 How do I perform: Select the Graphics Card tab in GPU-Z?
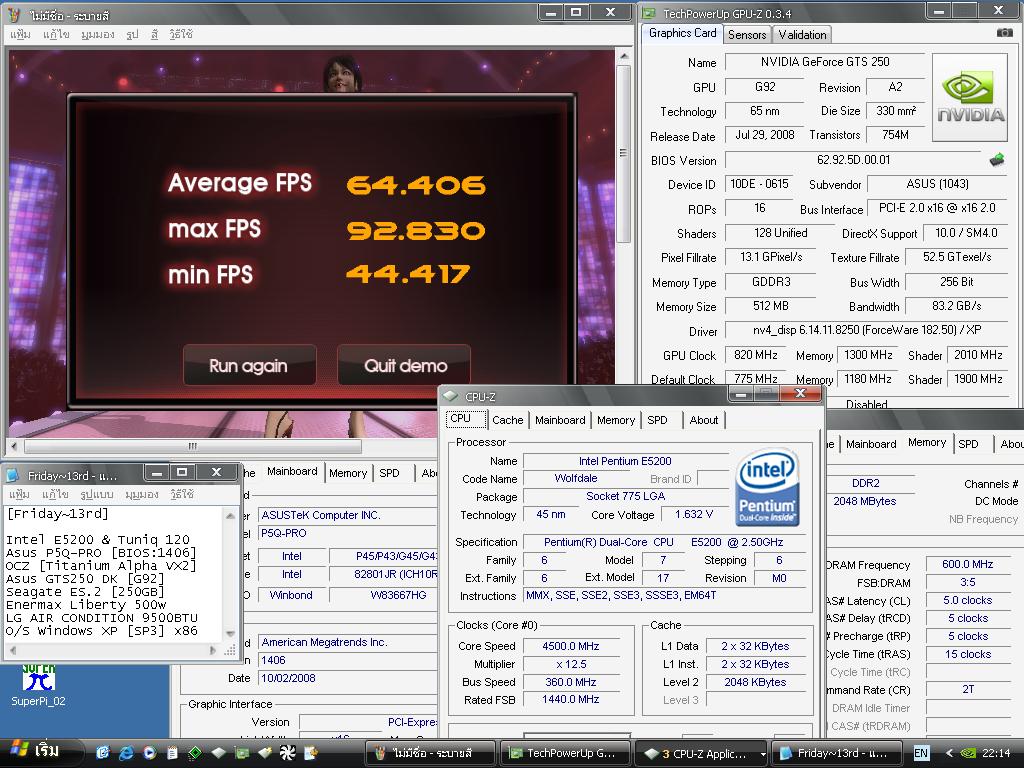click(682, 33)
